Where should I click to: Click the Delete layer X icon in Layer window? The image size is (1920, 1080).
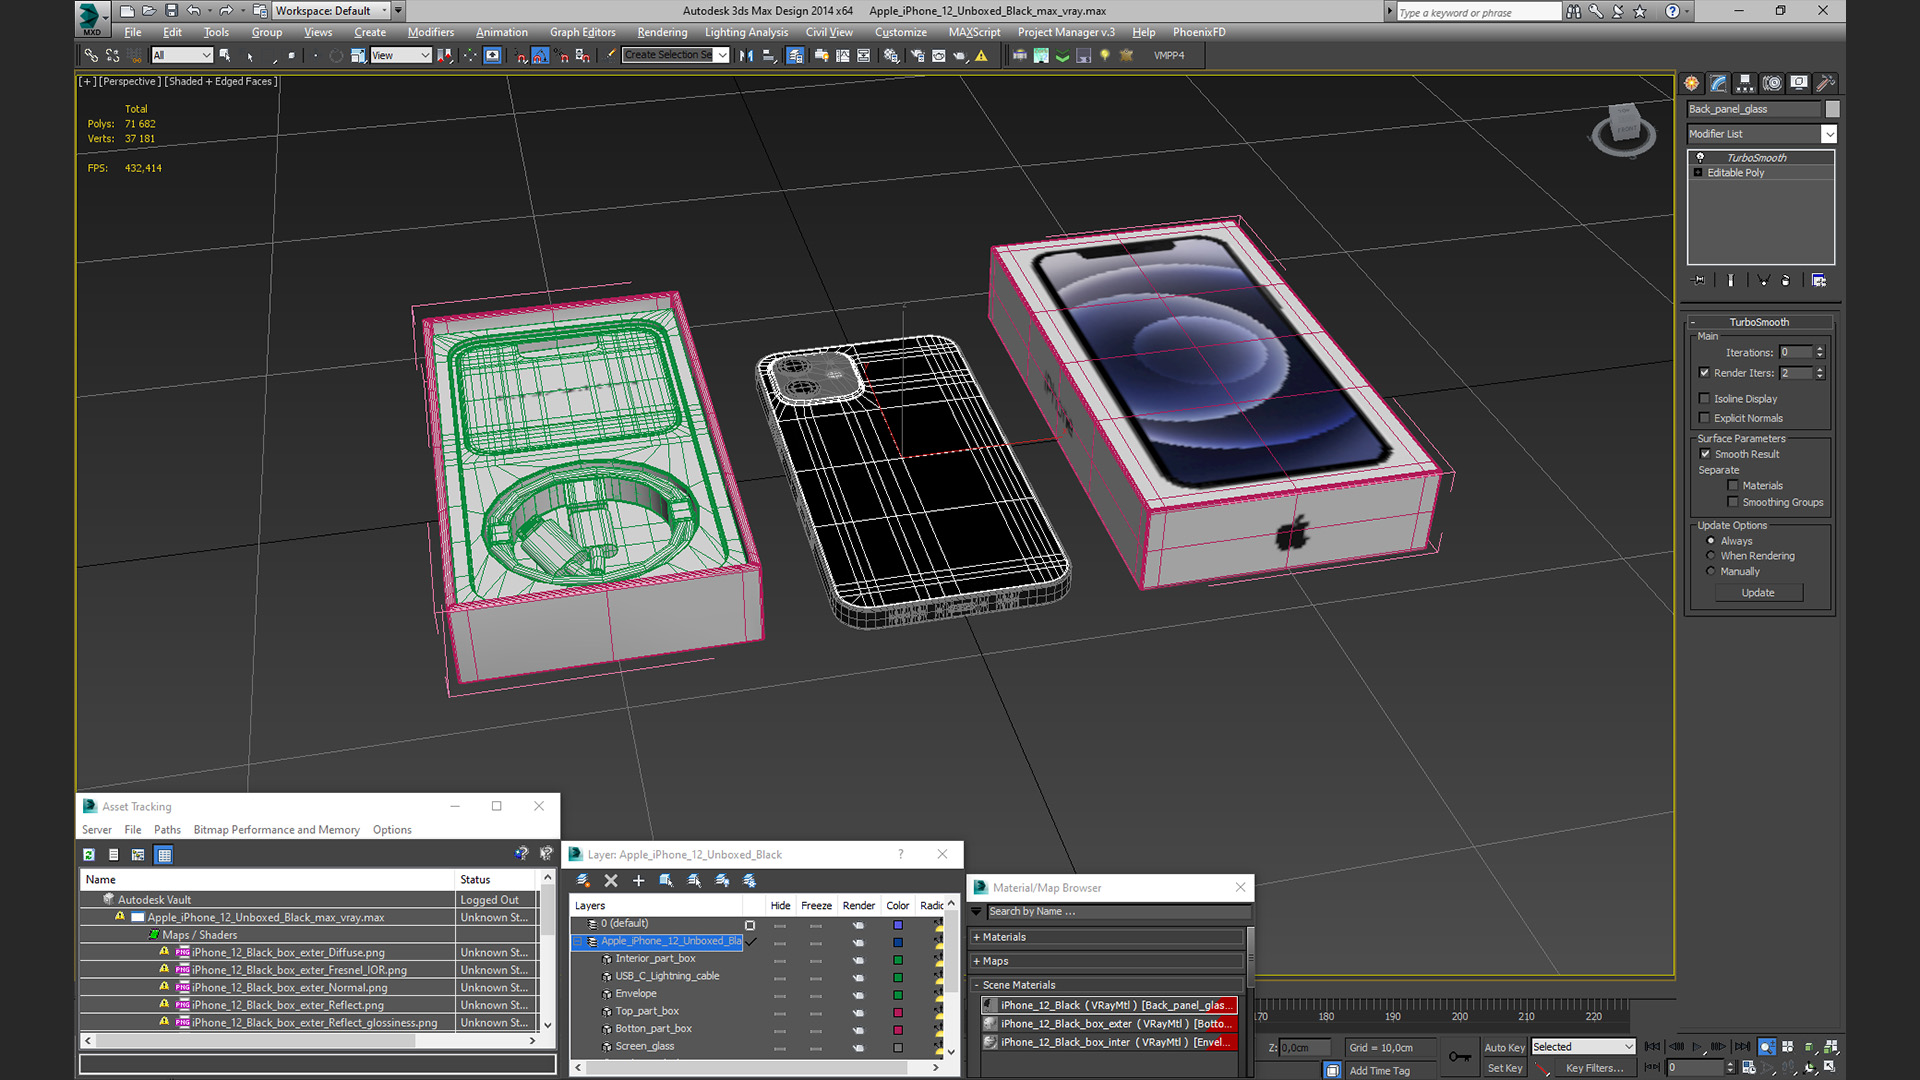[x=611, y=881]
